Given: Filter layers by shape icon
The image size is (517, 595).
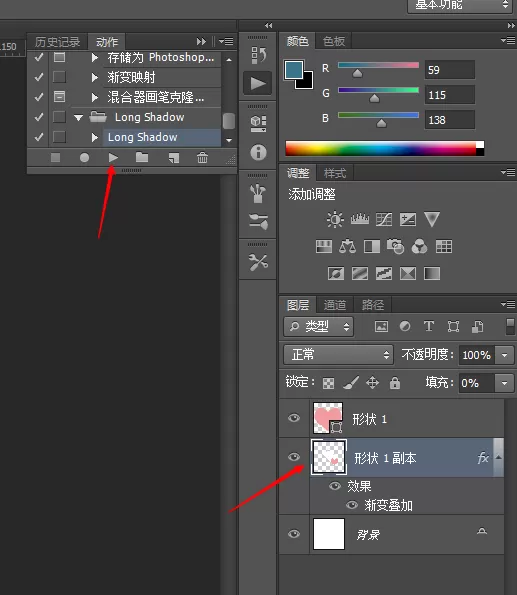Looking at the screenshot, I should click(453, 326).
